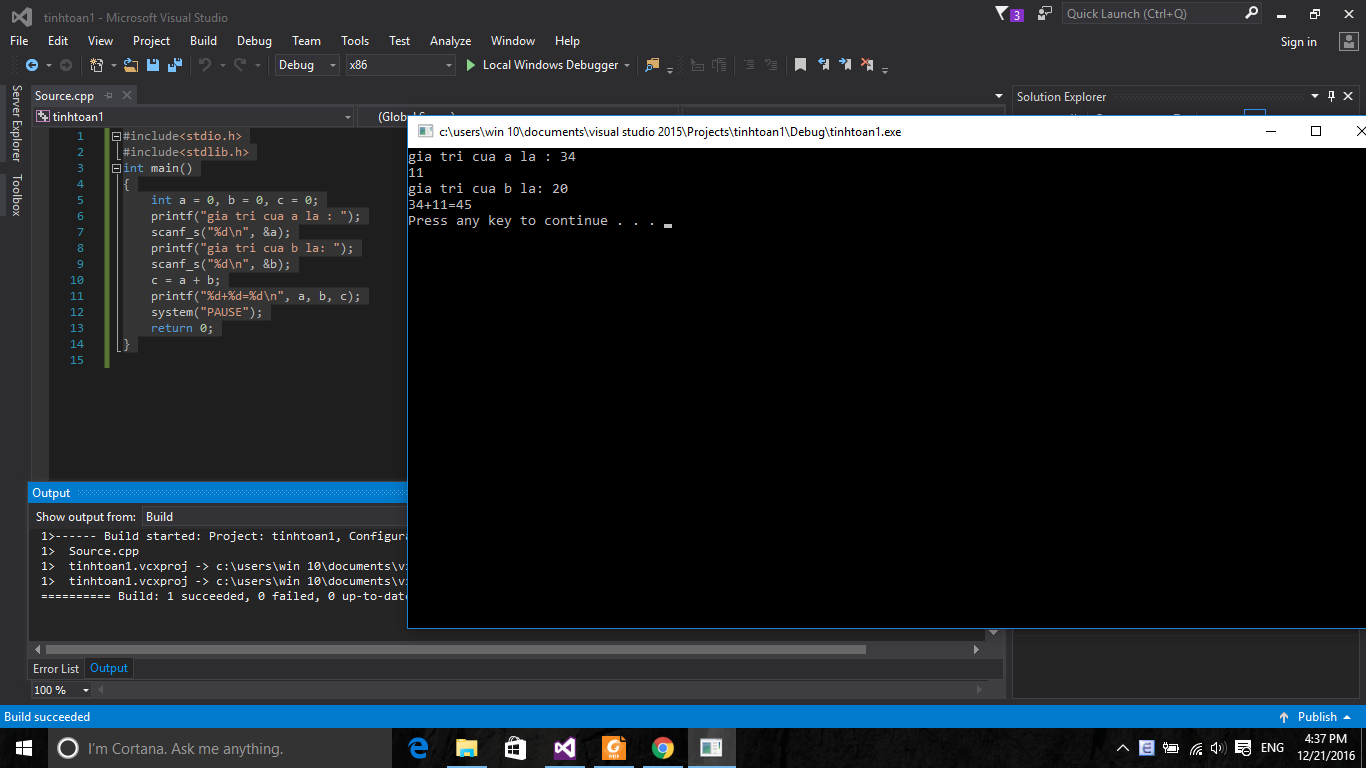This screenshot has width=1366, height=768.
Task: Open Visual Studio from the taskbar
Action: click(x=564, y=748)
